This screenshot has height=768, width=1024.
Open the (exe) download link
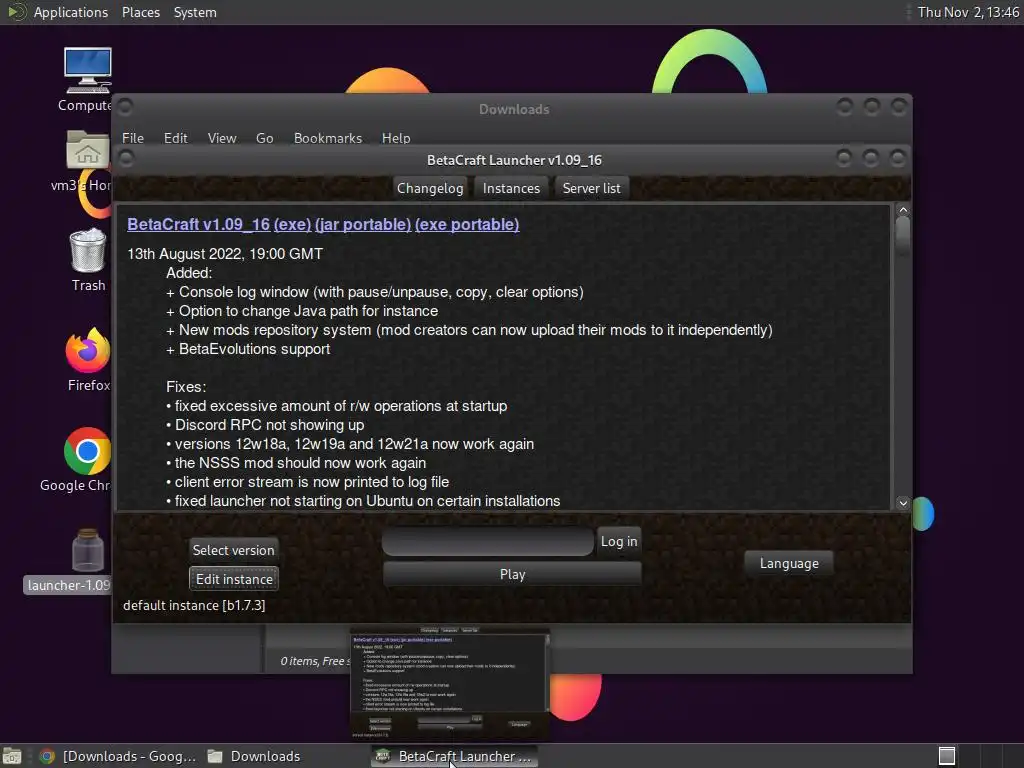pos(292,224)
